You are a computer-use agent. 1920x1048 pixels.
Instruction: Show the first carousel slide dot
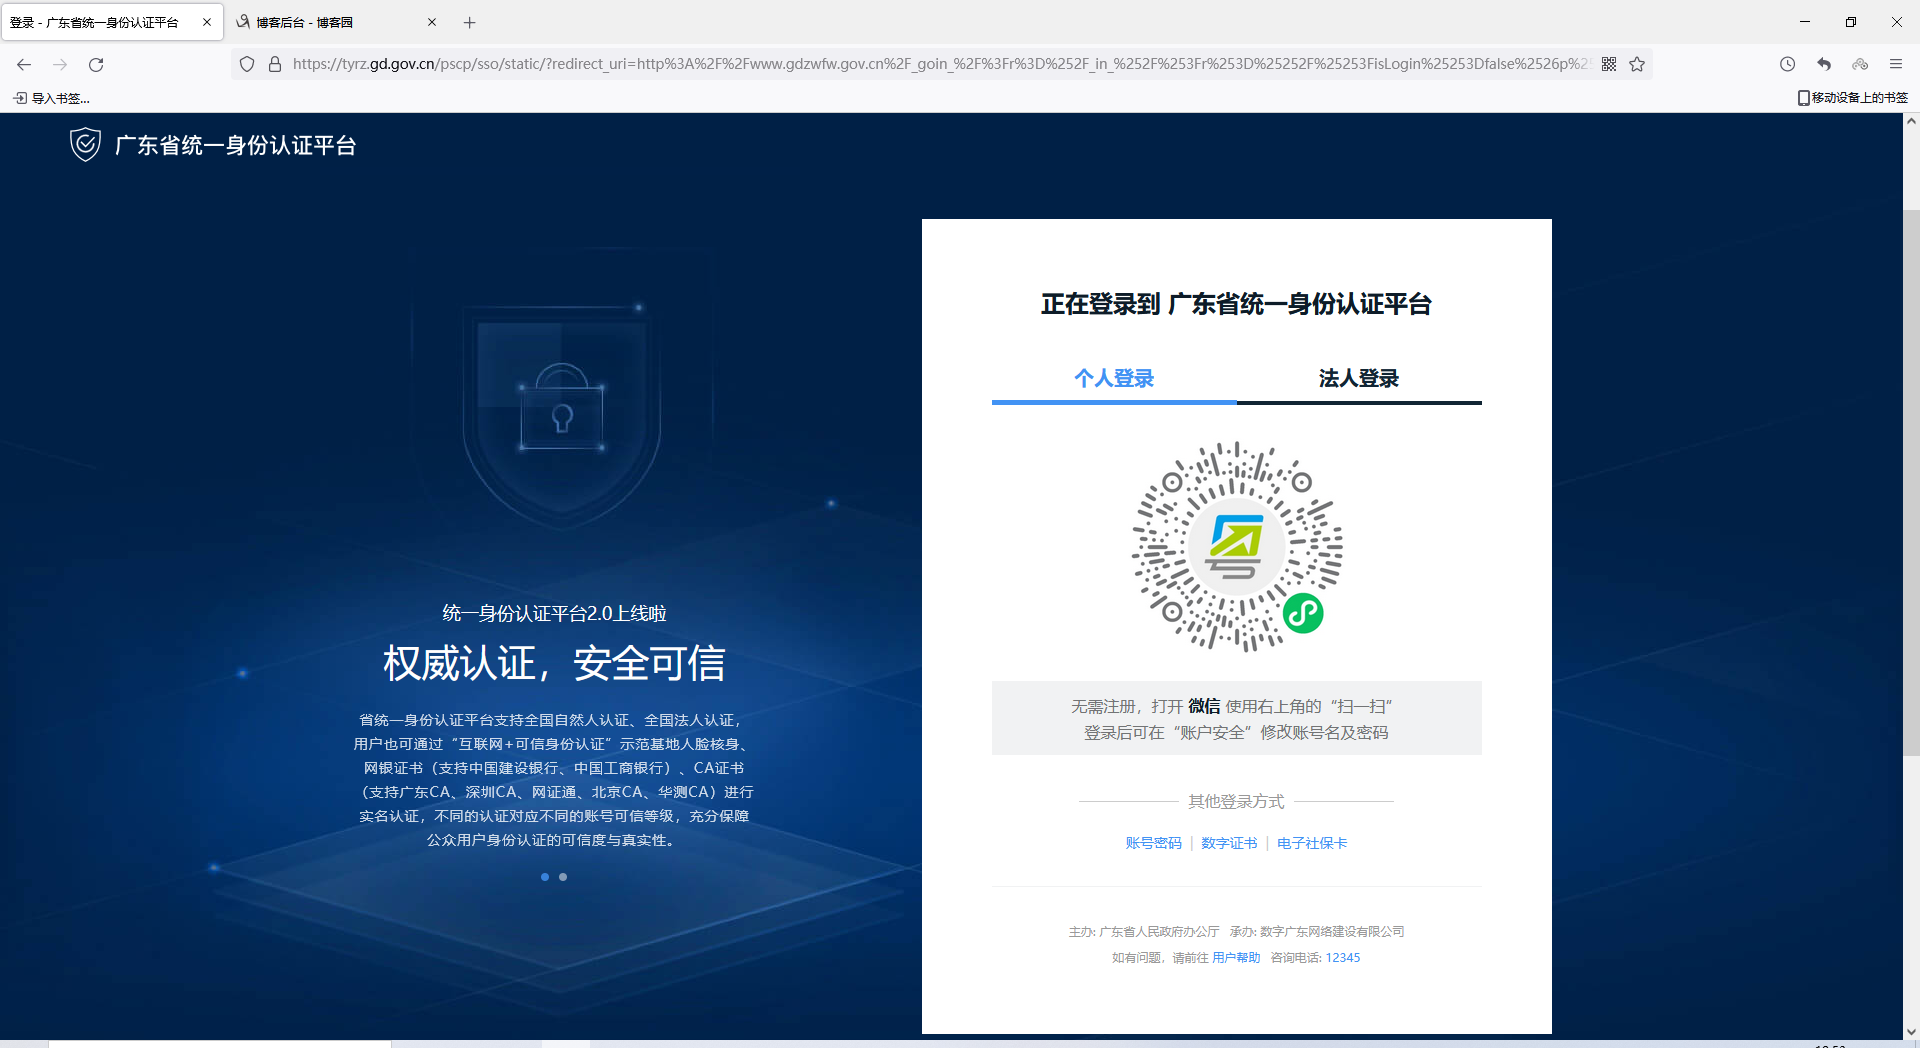click(545, 877)
